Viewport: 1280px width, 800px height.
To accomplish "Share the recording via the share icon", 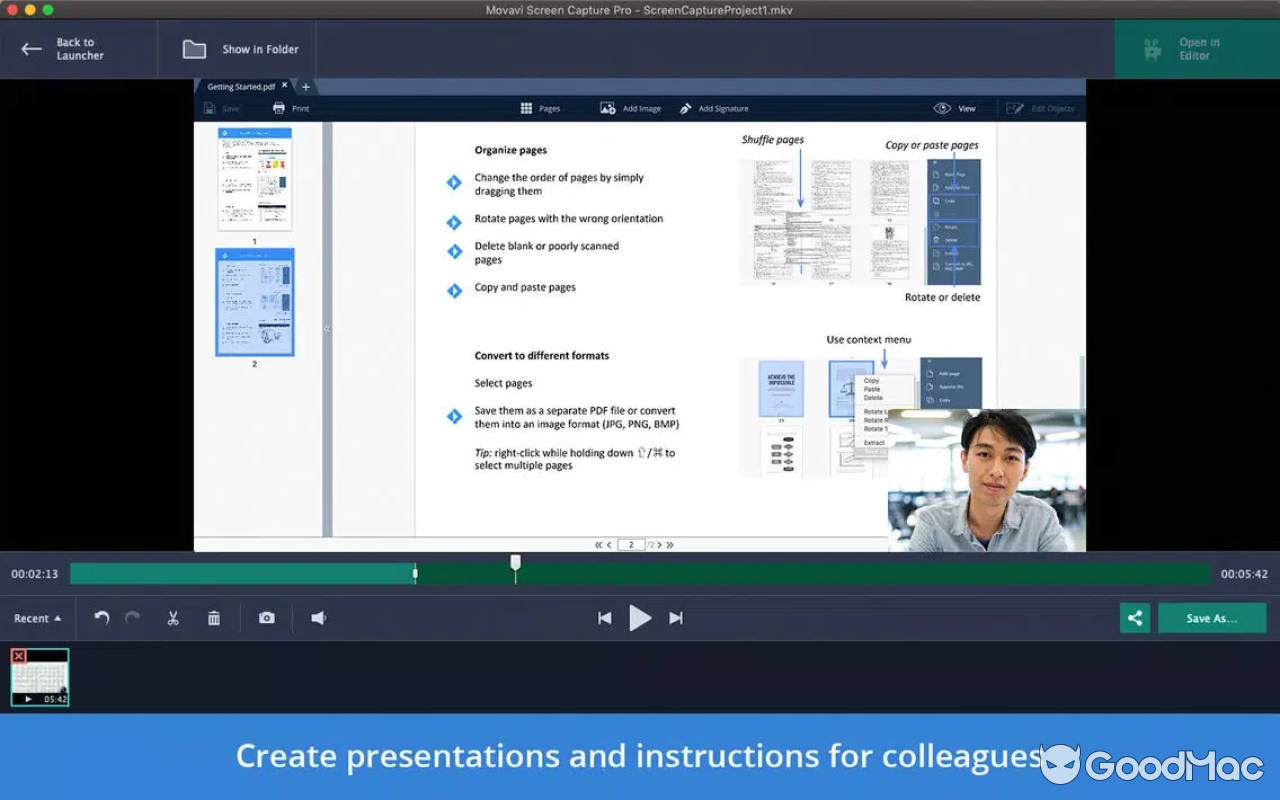I will pyautogui.click(x=1134, y=617).
